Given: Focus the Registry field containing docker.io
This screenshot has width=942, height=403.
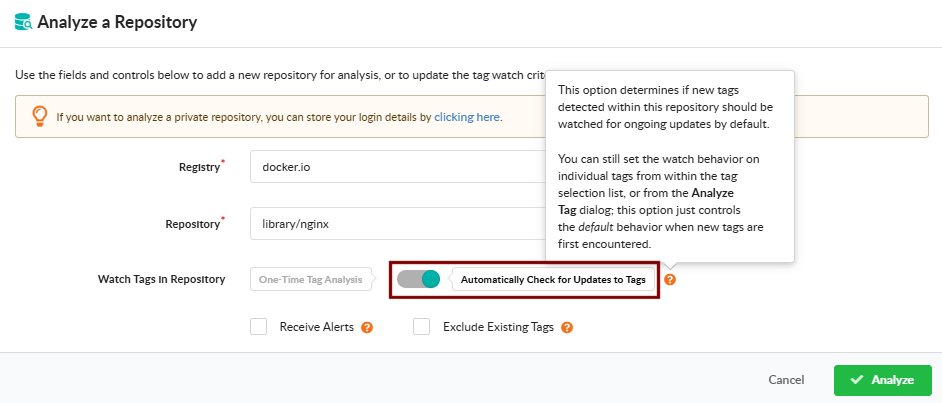Looking at the screenshot, I should point(398,166).
